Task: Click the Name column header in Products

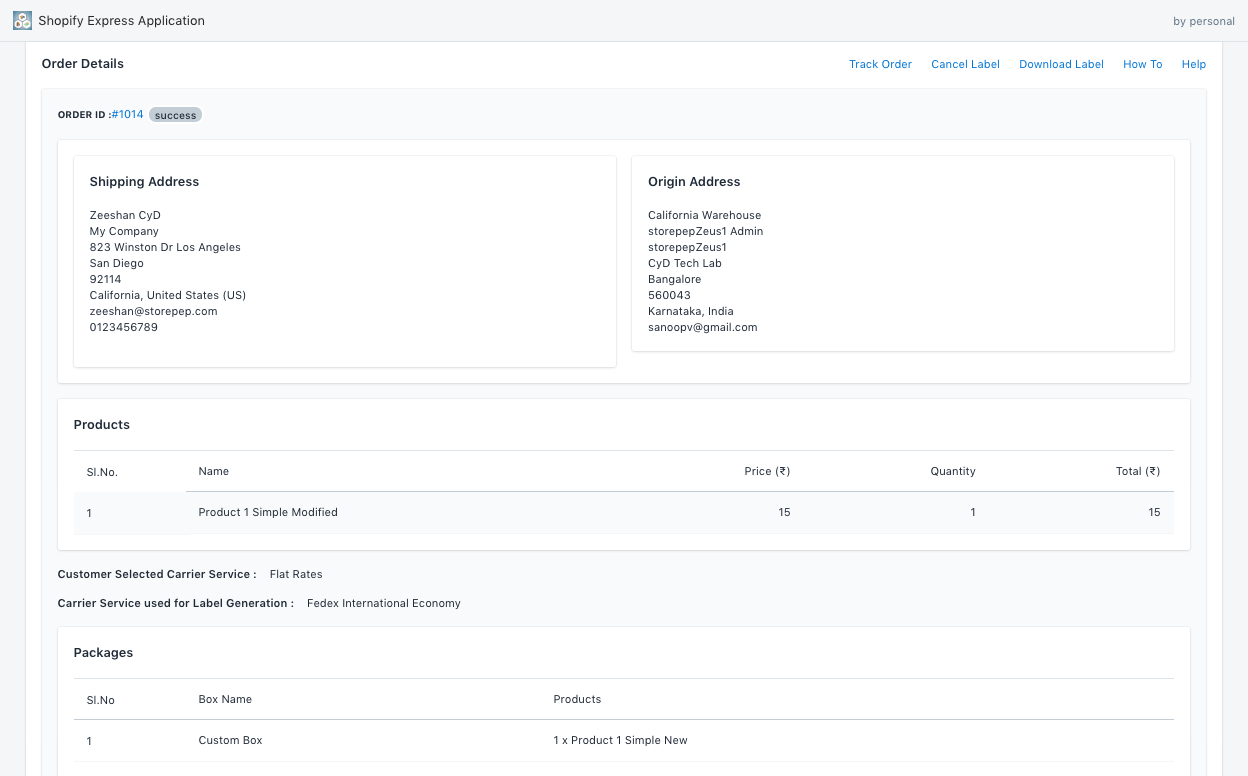Action: click(214, 471)
